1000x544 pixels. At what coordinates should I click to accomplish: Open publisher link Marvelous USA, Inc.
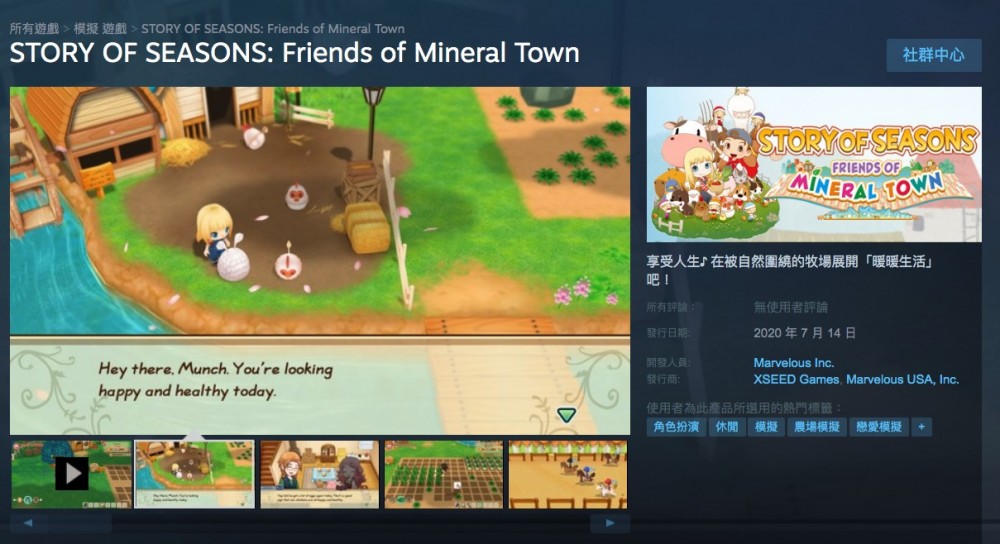pyautogui.click(x=902, y=379)
